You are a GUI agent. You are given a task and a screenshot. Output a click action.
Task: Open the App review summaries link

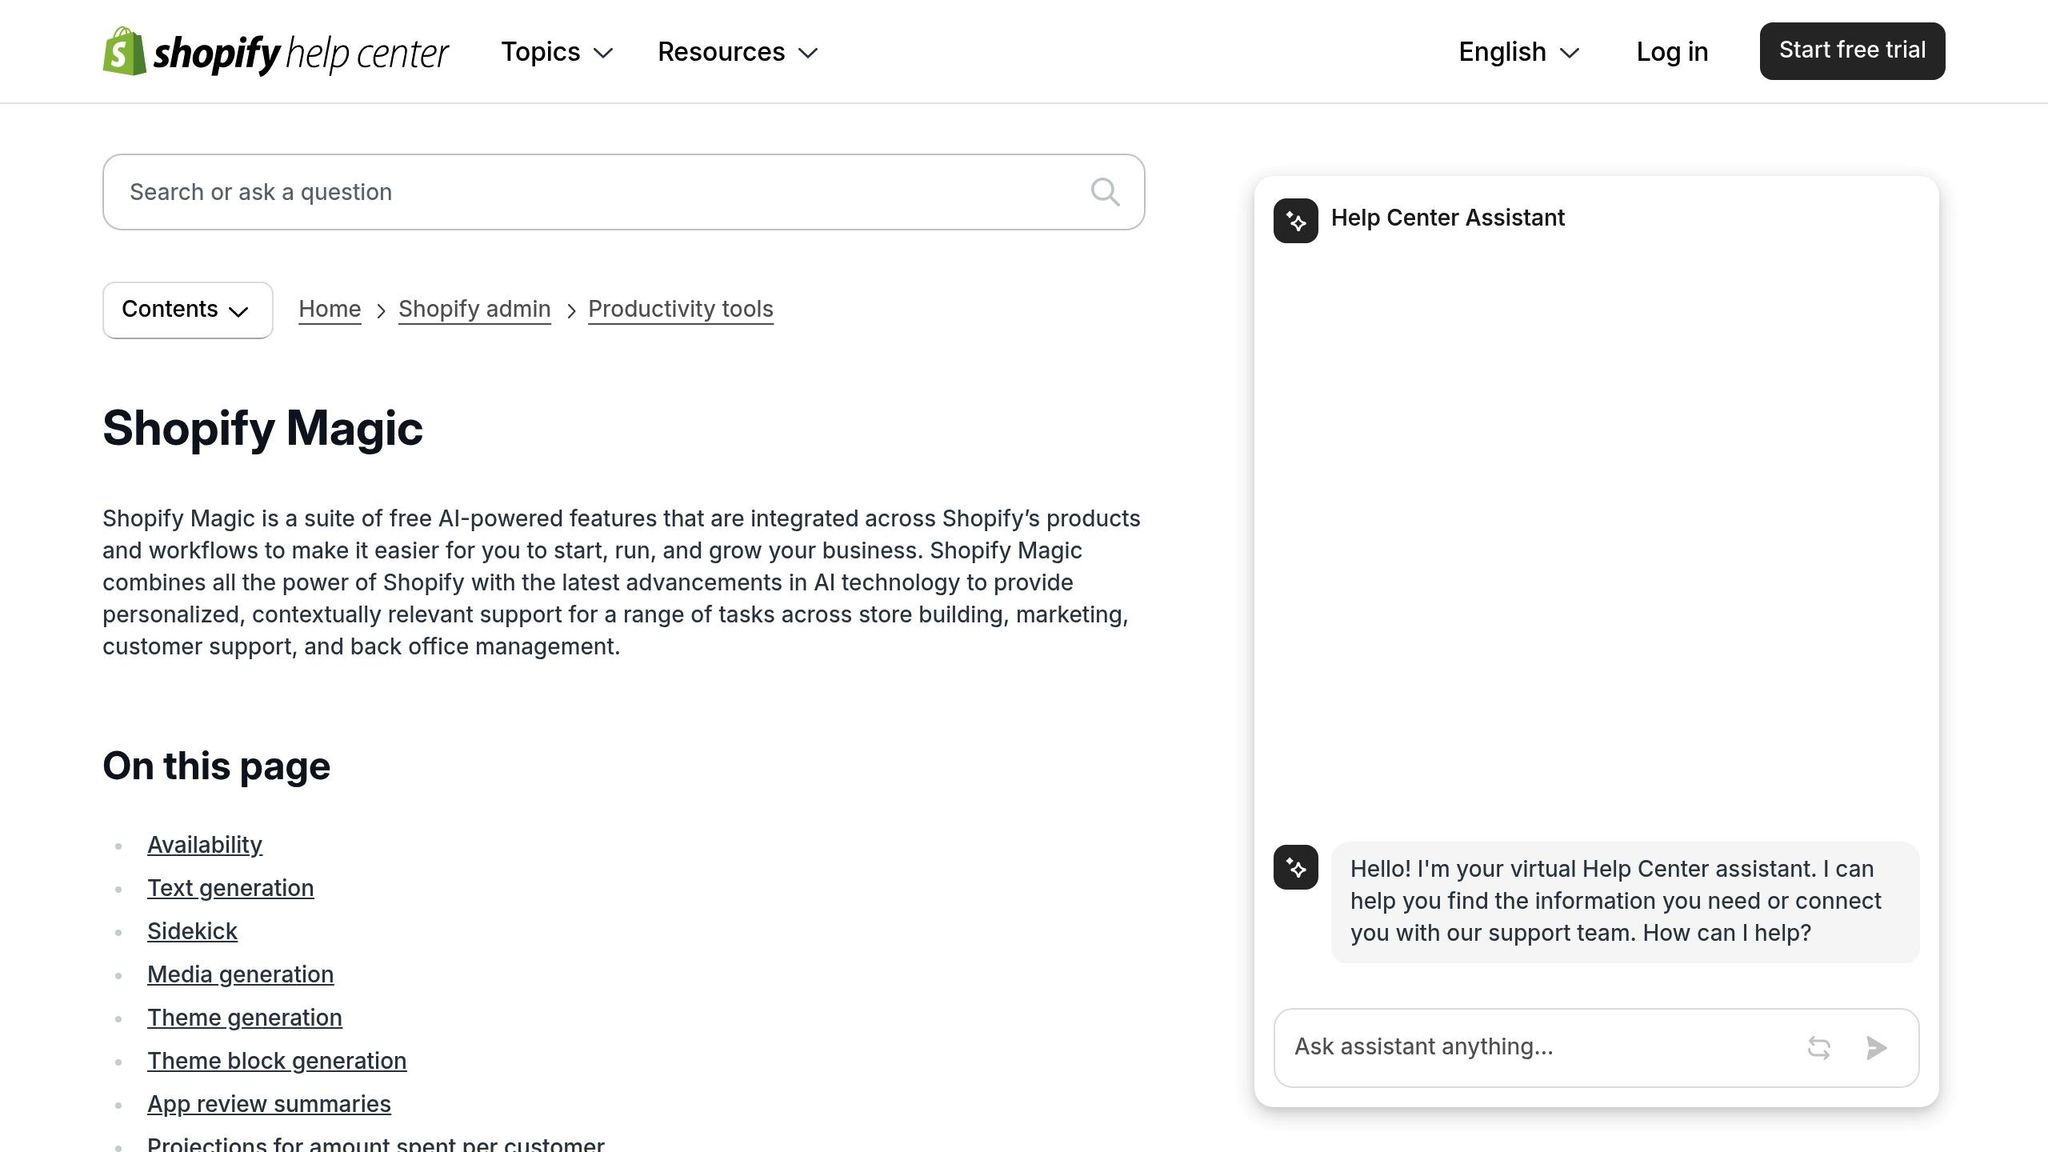(x=269, y=1104)
